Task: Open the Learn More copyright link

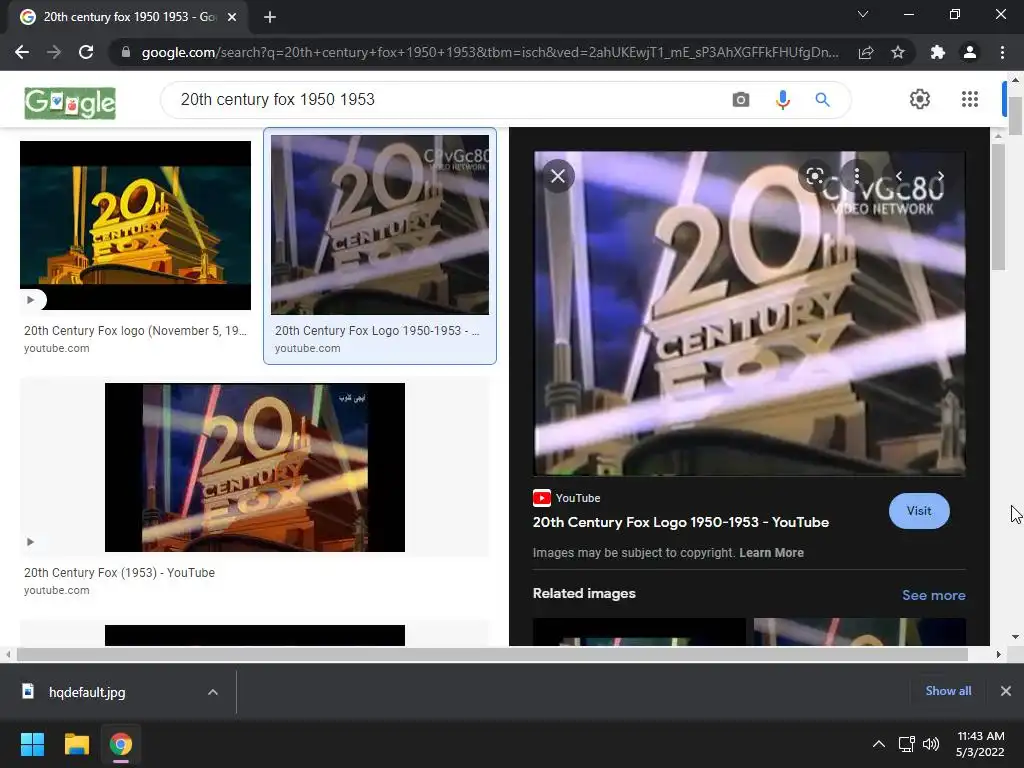Action: pyautogui.click(x=771, y=552)
